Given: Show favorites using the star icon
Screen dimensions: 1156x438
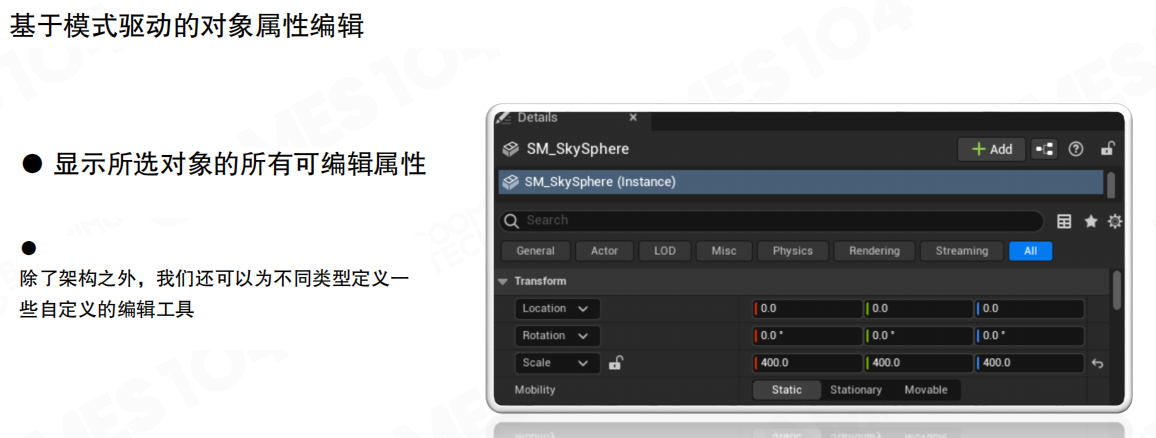Looking at the screenshot, I should coord(1091,221).
